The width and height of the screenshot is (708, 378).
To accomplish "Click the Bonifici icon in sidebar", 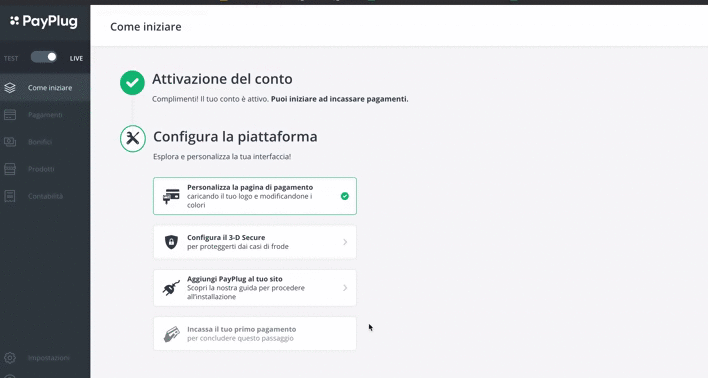I will pyautogui.click(x=10, y=142).
